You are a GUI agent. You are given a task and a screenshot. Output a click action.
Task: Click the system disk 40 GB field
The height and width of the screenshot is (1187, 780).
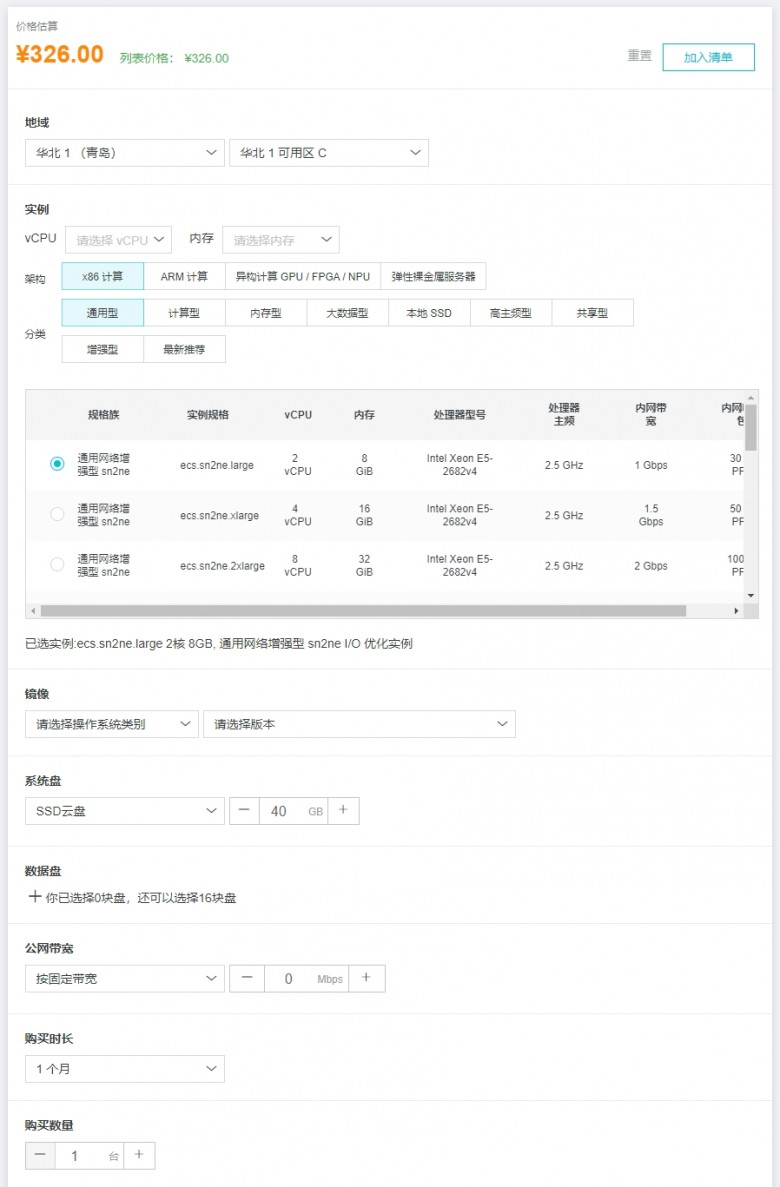(293, 811)
